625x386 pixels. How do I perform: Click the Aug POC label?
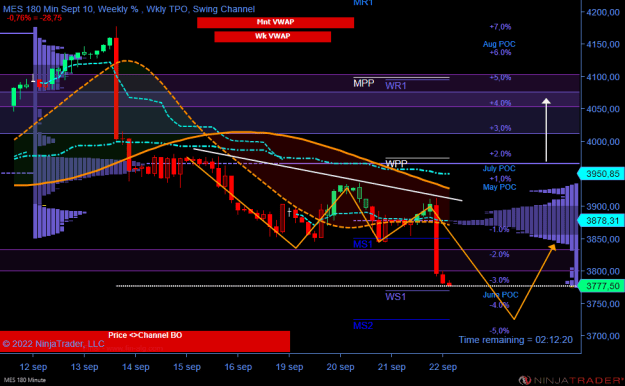click(x=499, y=44)
